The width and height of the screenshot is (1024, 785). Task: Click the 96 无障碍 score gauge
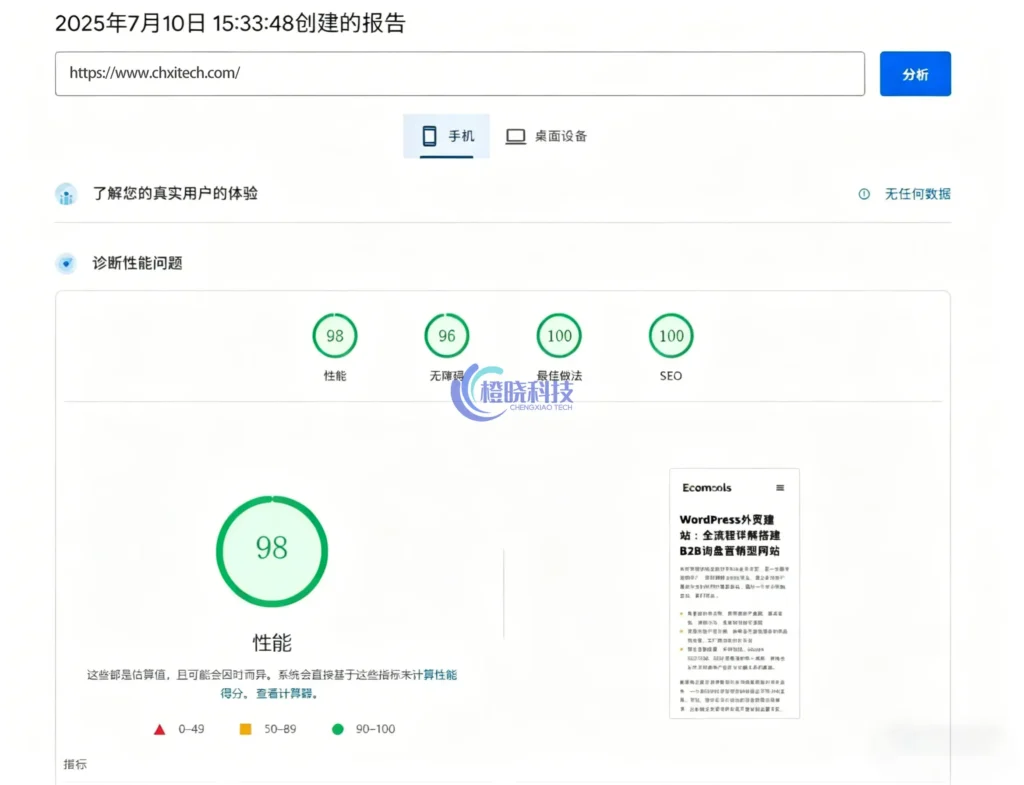pos(446,336)
